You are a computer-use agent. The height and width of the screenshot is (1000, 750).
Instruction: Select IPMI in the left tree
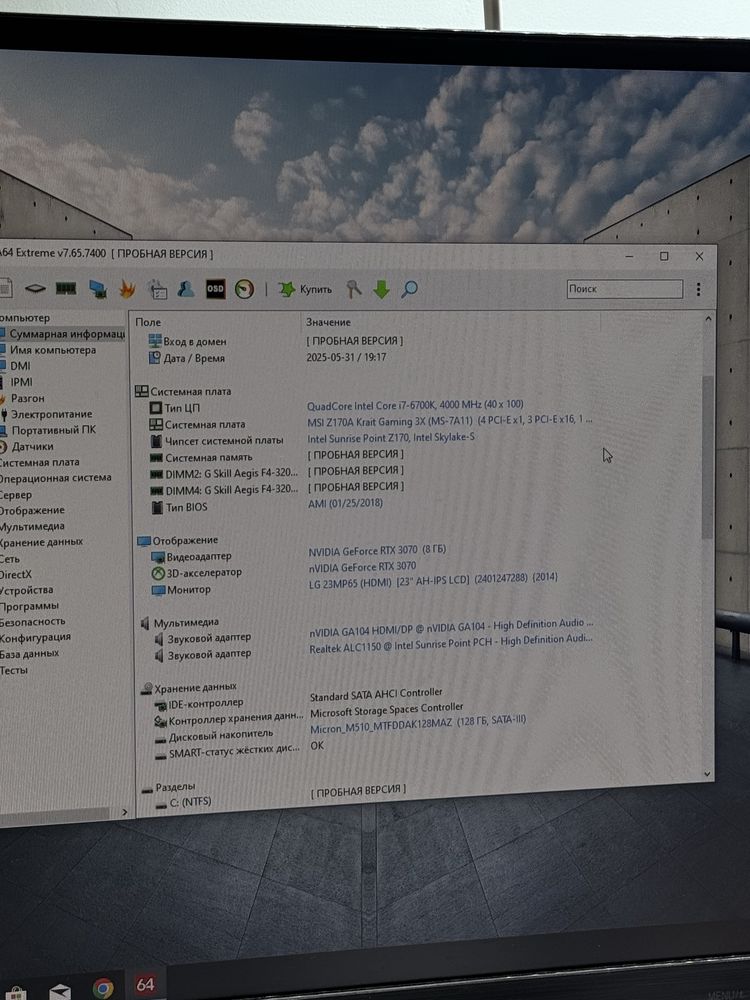(x=22, y=382)
